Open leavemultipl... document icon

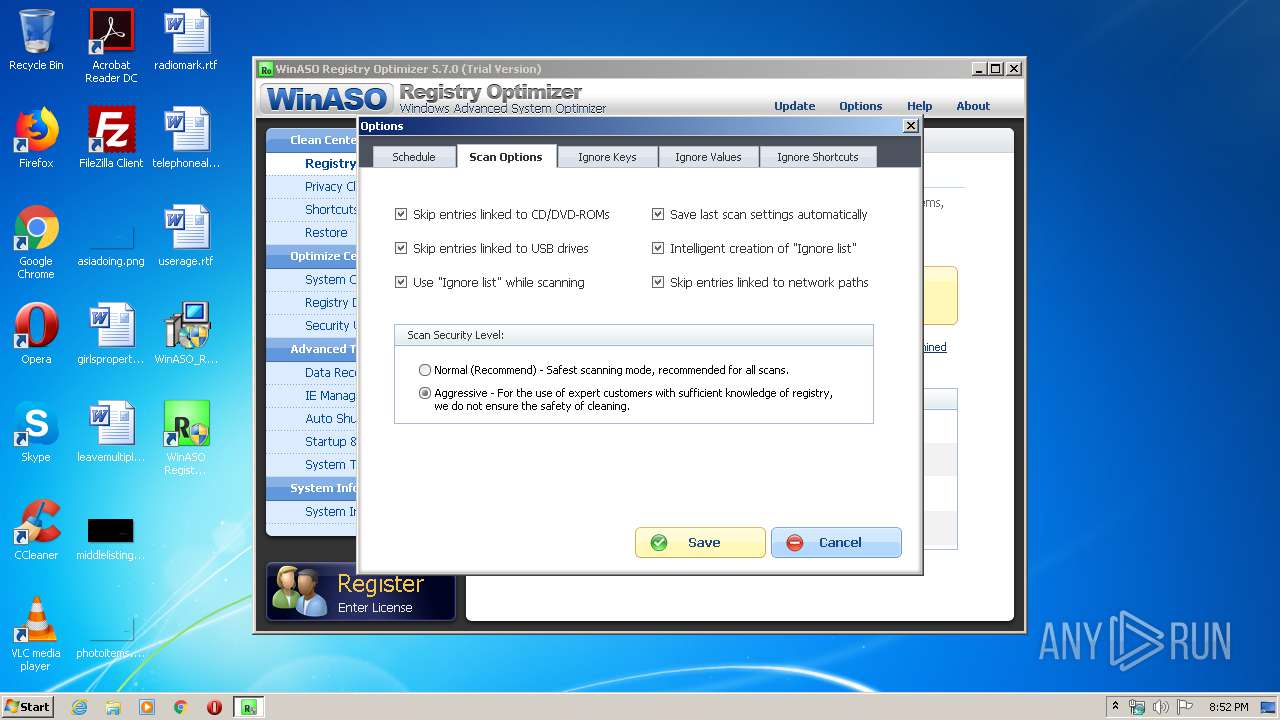(x=111, y=432)
